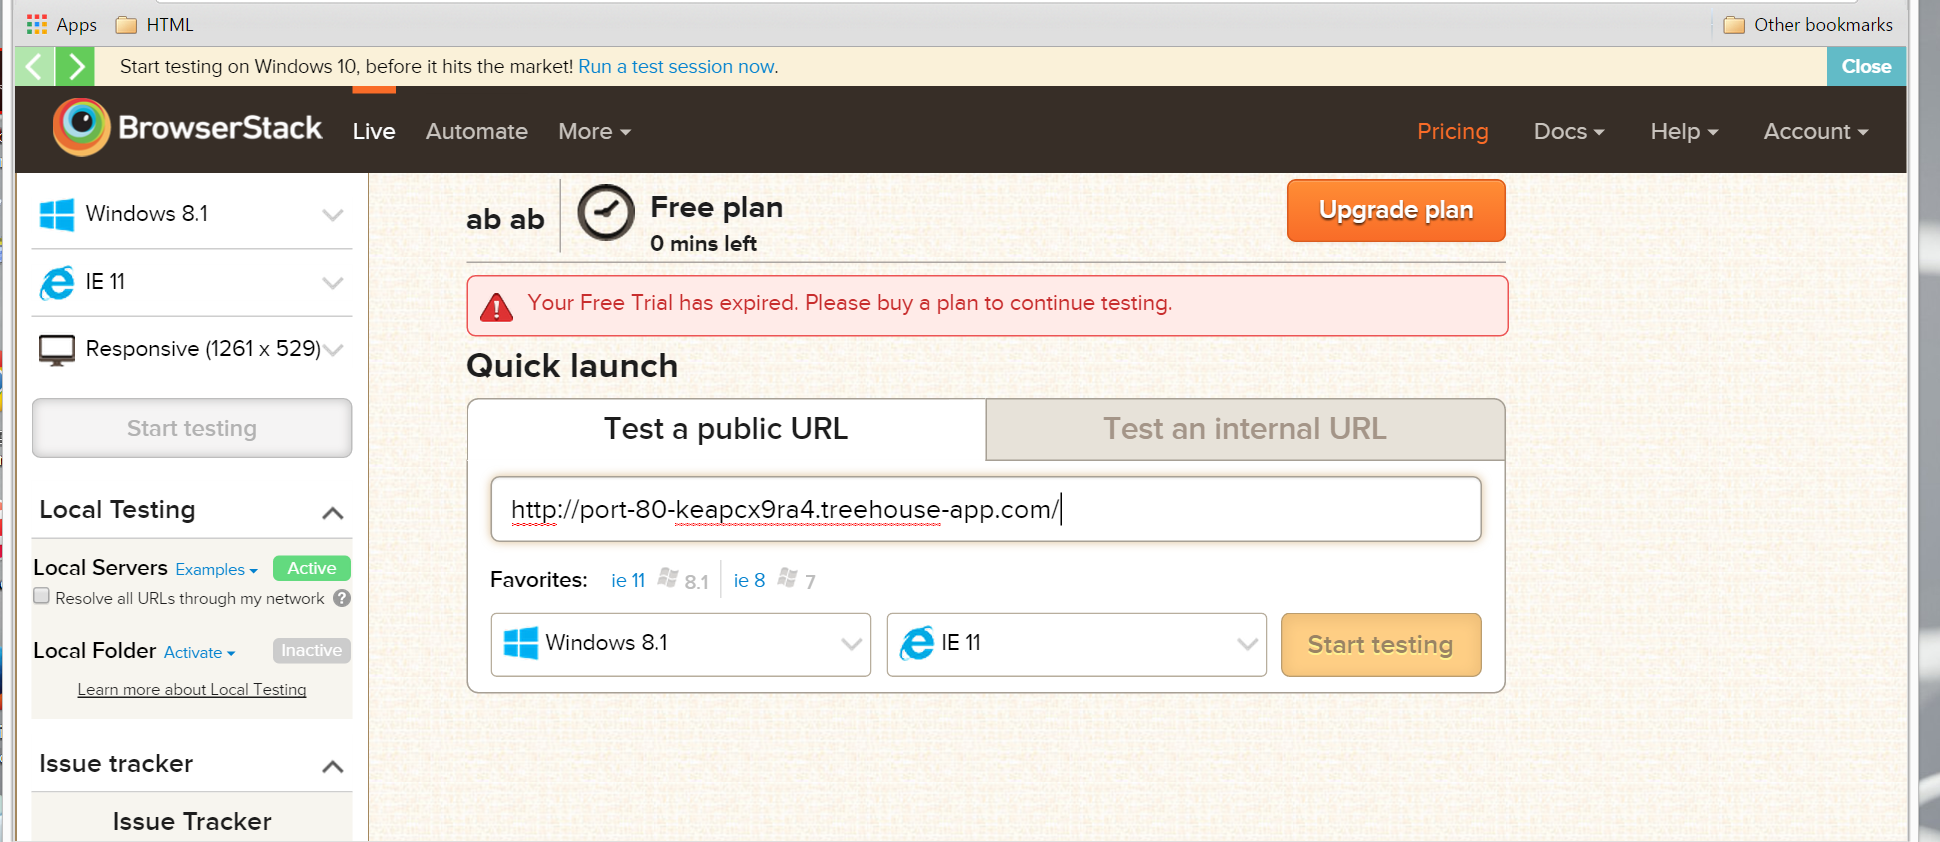This screenshot has height=842, width=1940.
Task: Click the Issue Tracker button
Action: [192, 821]
